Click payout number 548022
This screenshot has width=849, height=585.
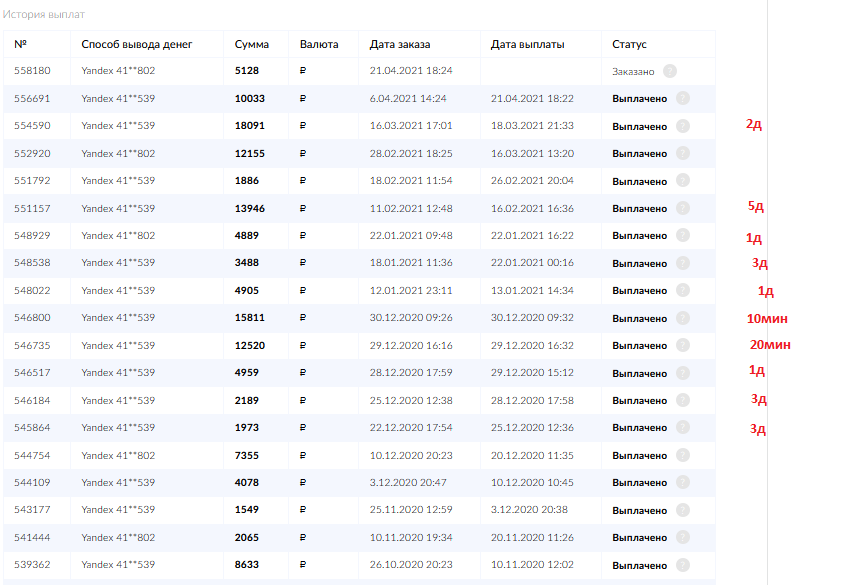pyautogui.click(x=32, y=291)
